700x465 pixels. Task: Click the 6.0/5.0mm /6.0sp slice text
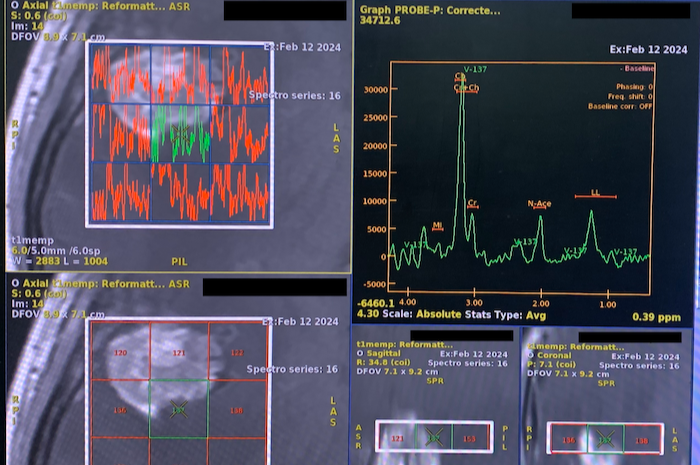tap(56, 251)
